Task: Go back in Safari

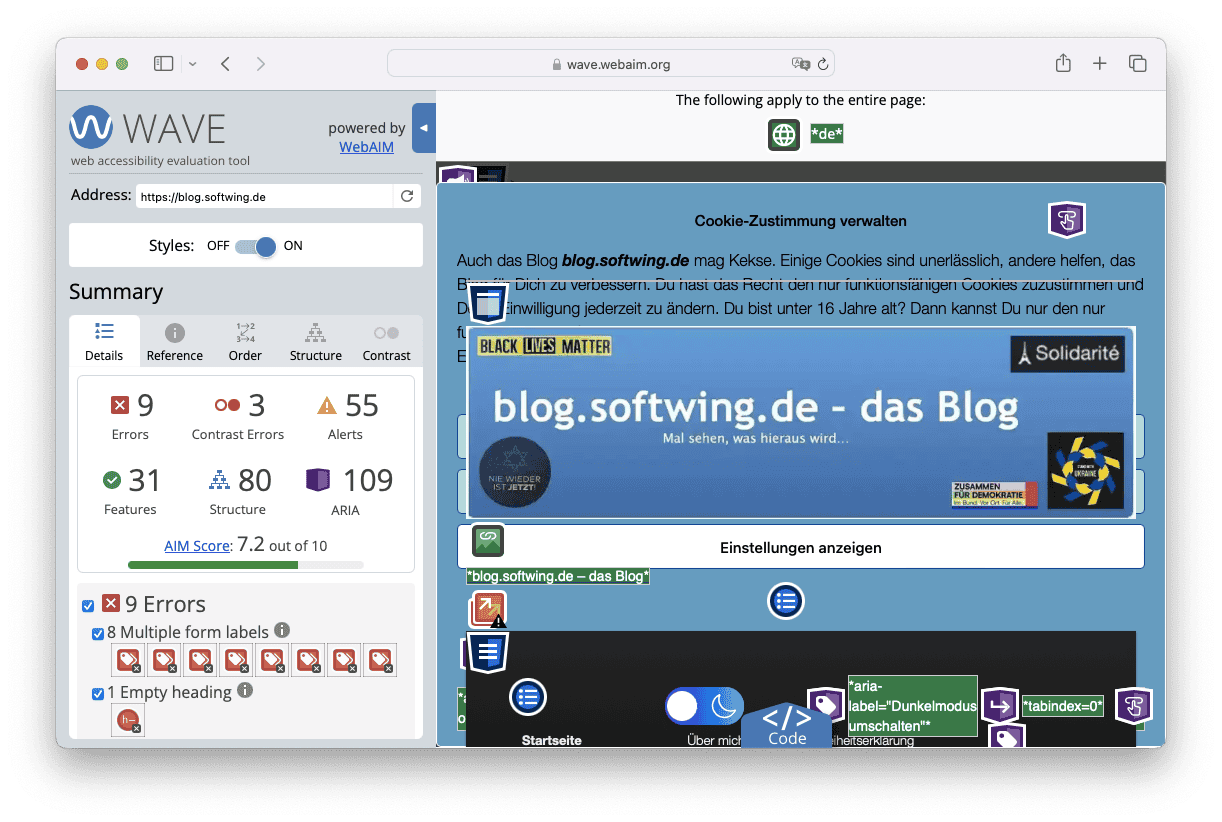Action: coord(226,63)
